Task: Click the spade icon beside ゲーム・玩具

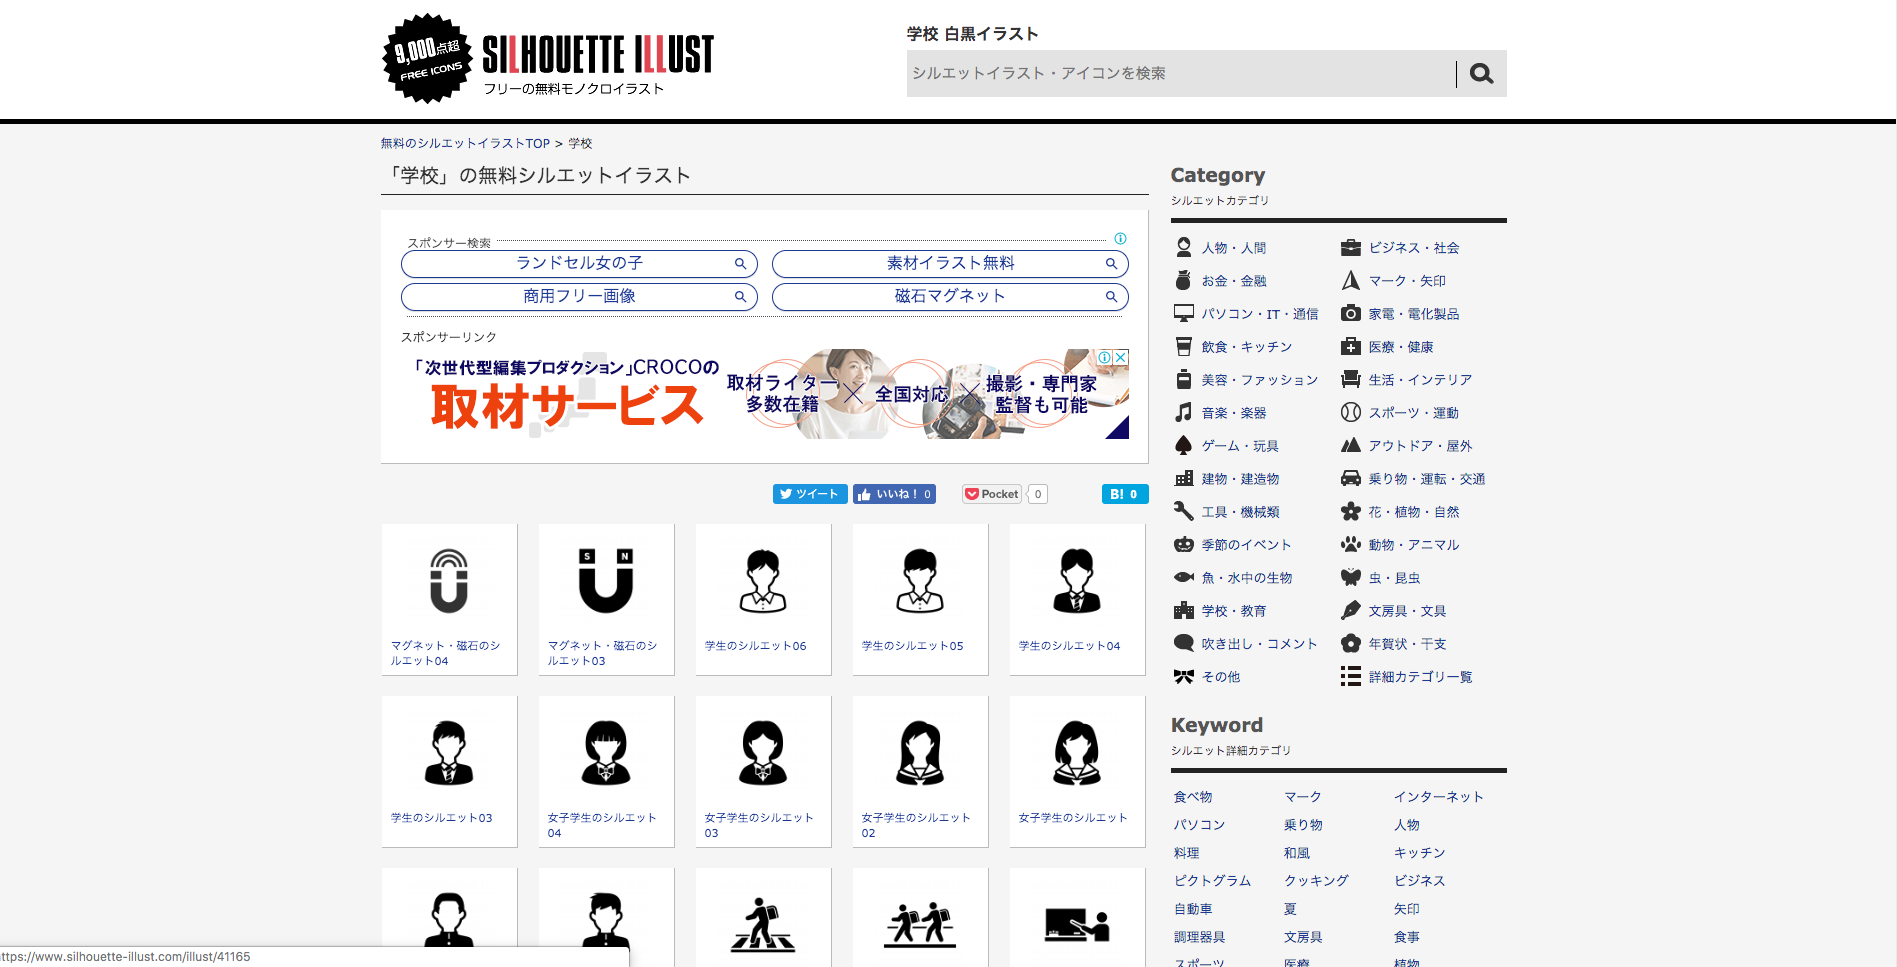Action: [1184, 445]
